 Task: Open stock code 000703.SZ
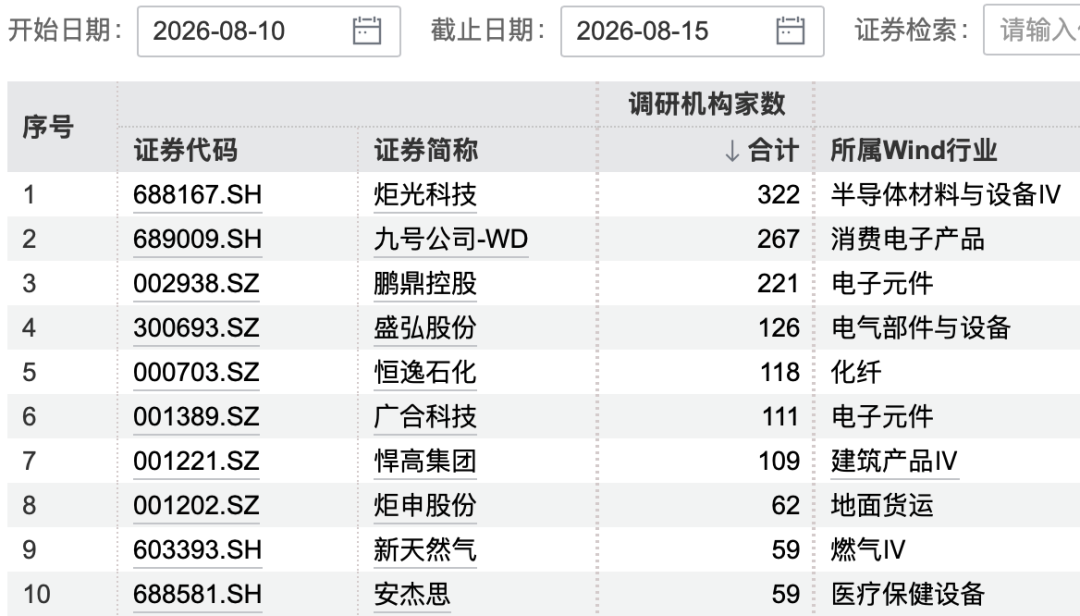click(196, 373)
